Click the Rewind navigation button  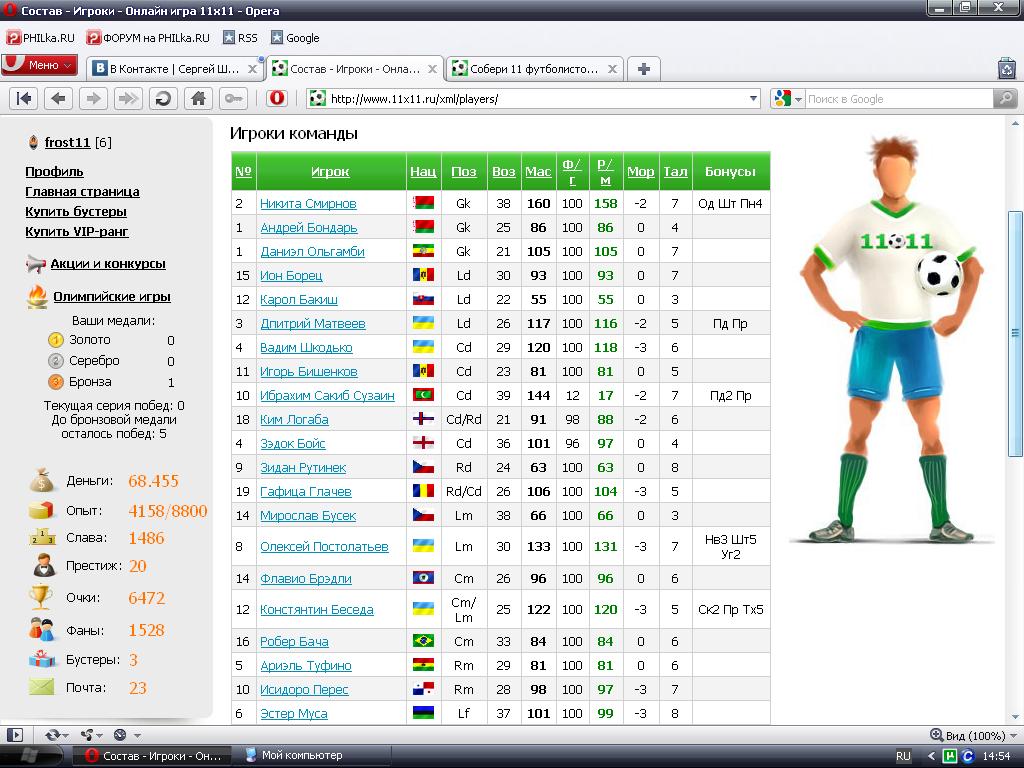pyautogui.click(x=25, y=98)
